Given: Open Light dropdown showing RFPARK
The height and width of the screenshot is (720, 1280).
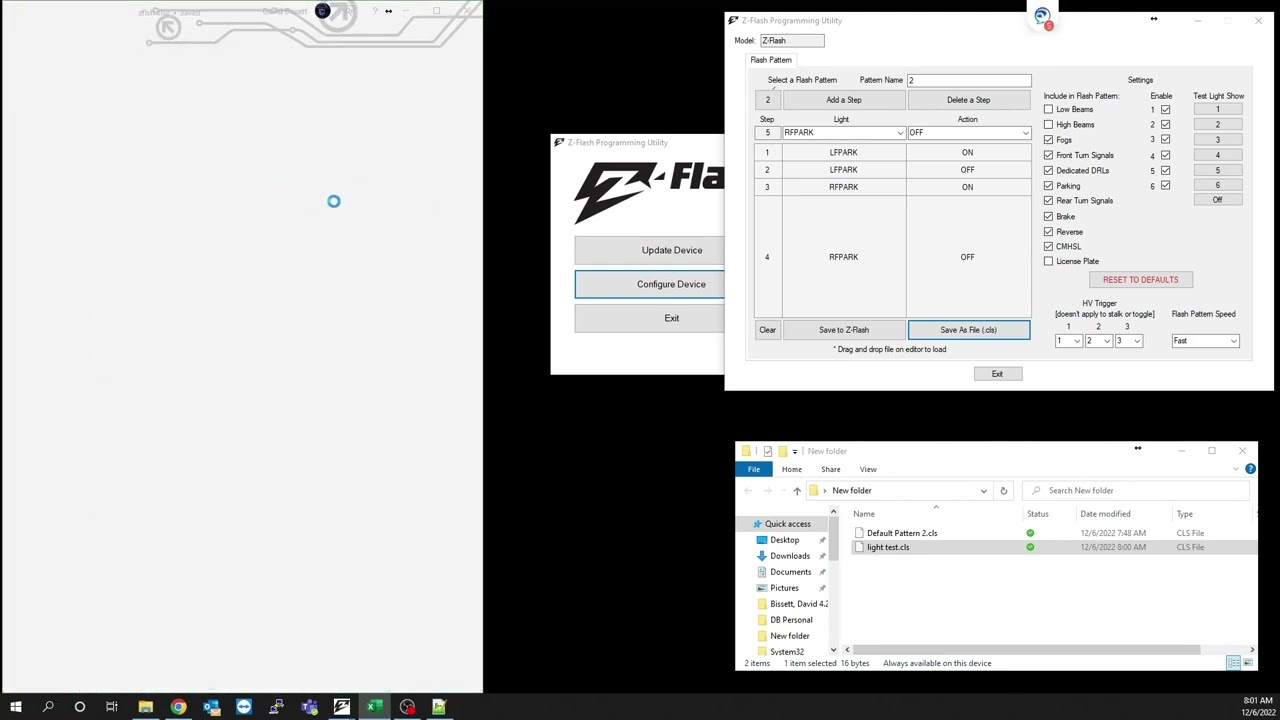Looking at the screenshot, I should tap(843, 133).
